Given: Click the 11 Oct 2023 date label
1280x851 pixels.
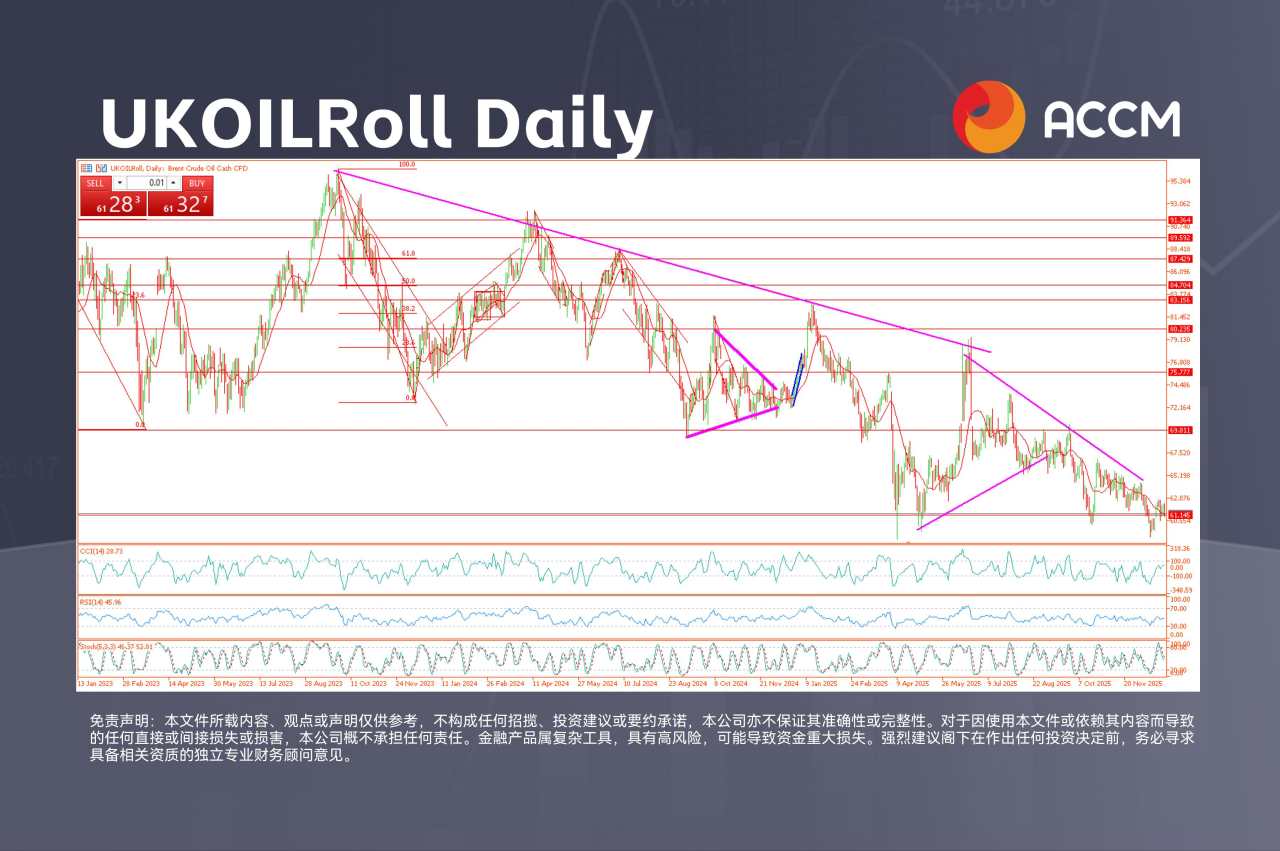Looking at the screenshot, I should (369, 684).
